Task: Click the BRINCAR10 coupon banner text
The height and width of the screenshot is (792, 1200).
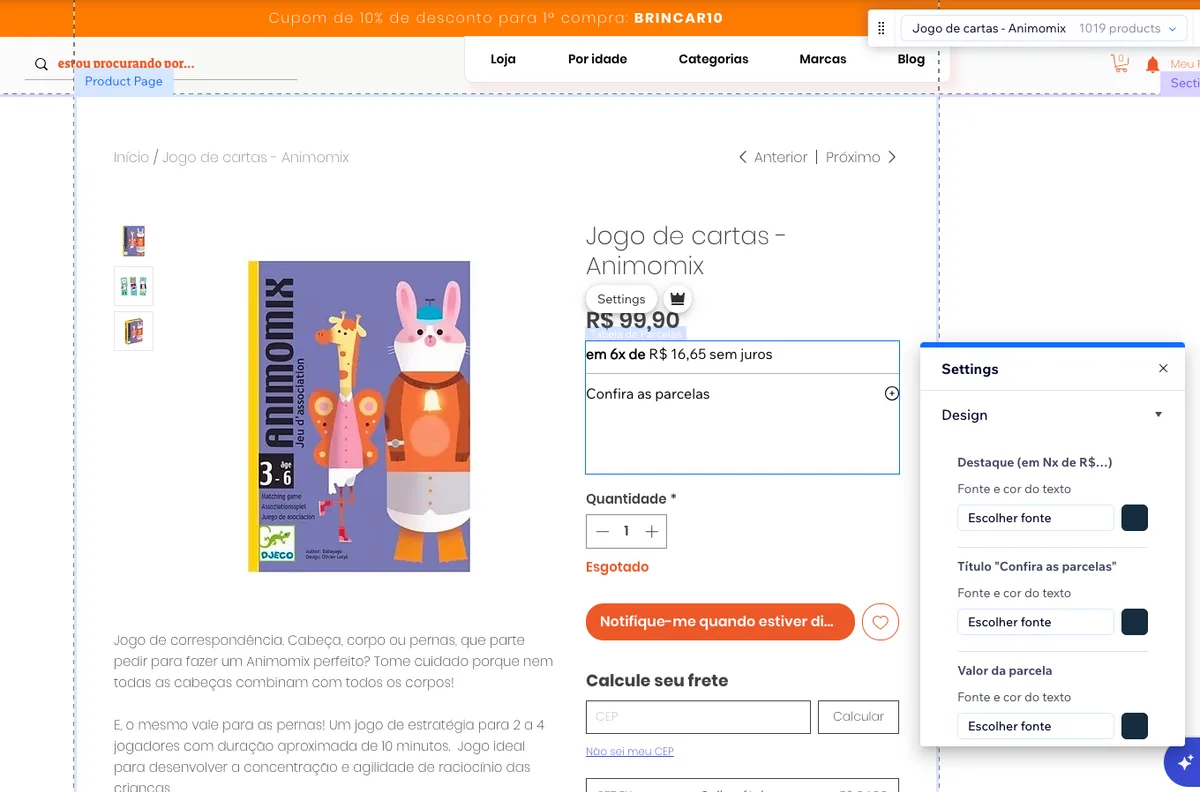Action: (678, 18)
